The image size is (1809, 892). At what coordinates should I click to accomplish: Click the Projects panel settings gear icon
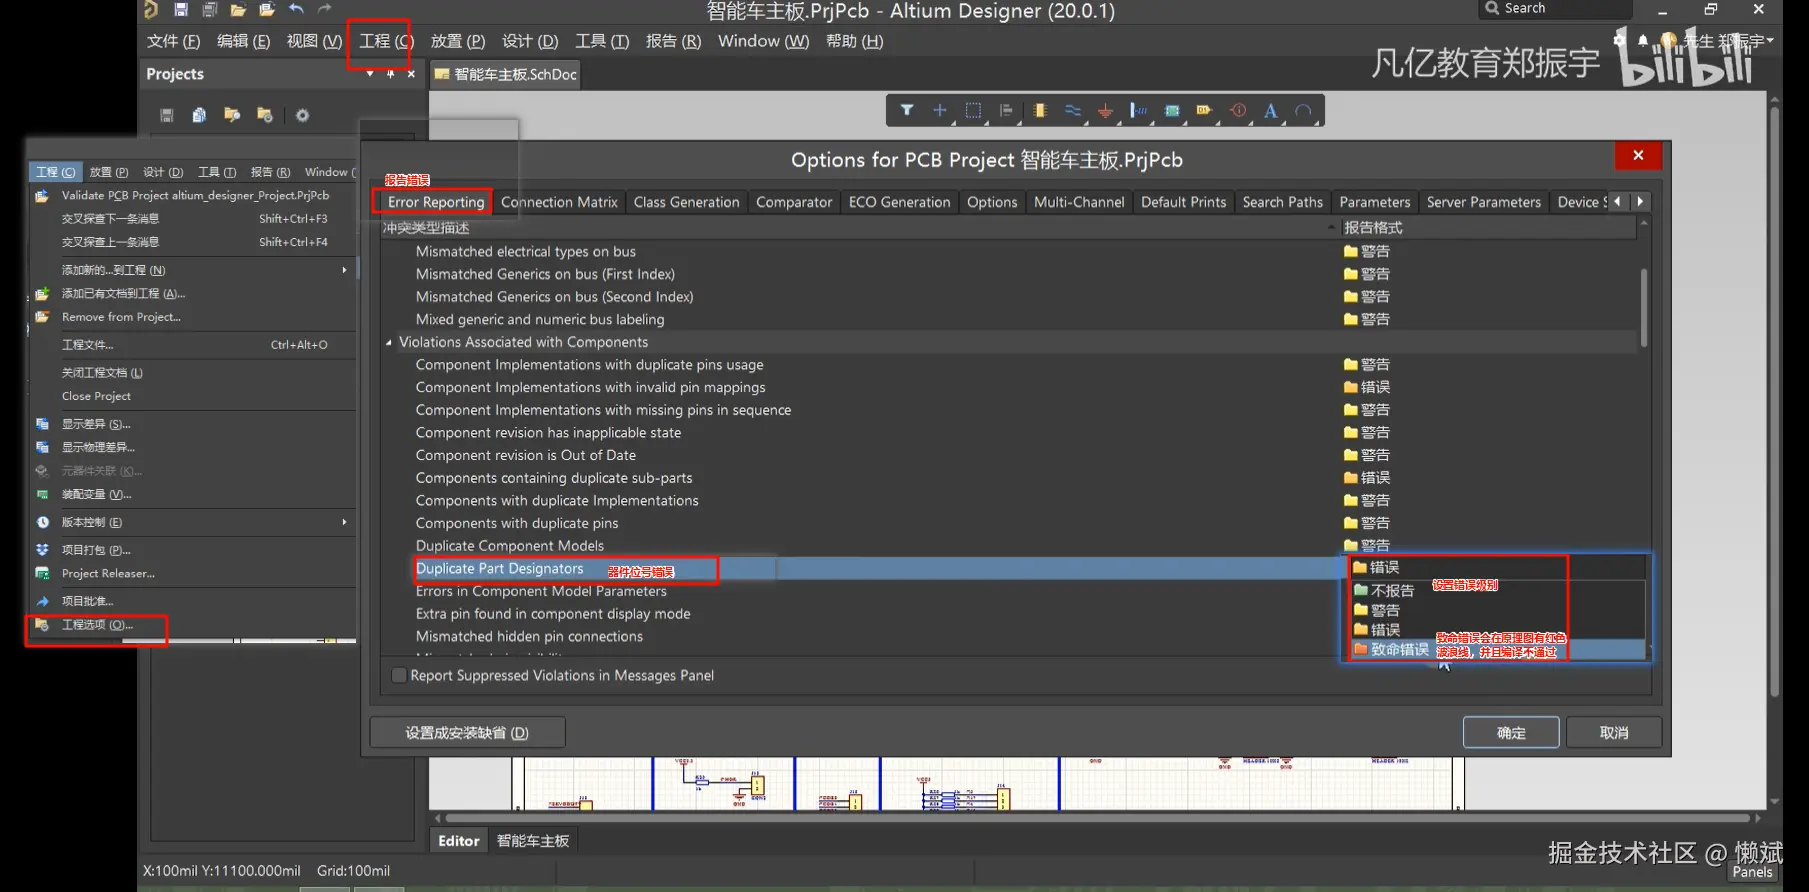tap(302, 115)
